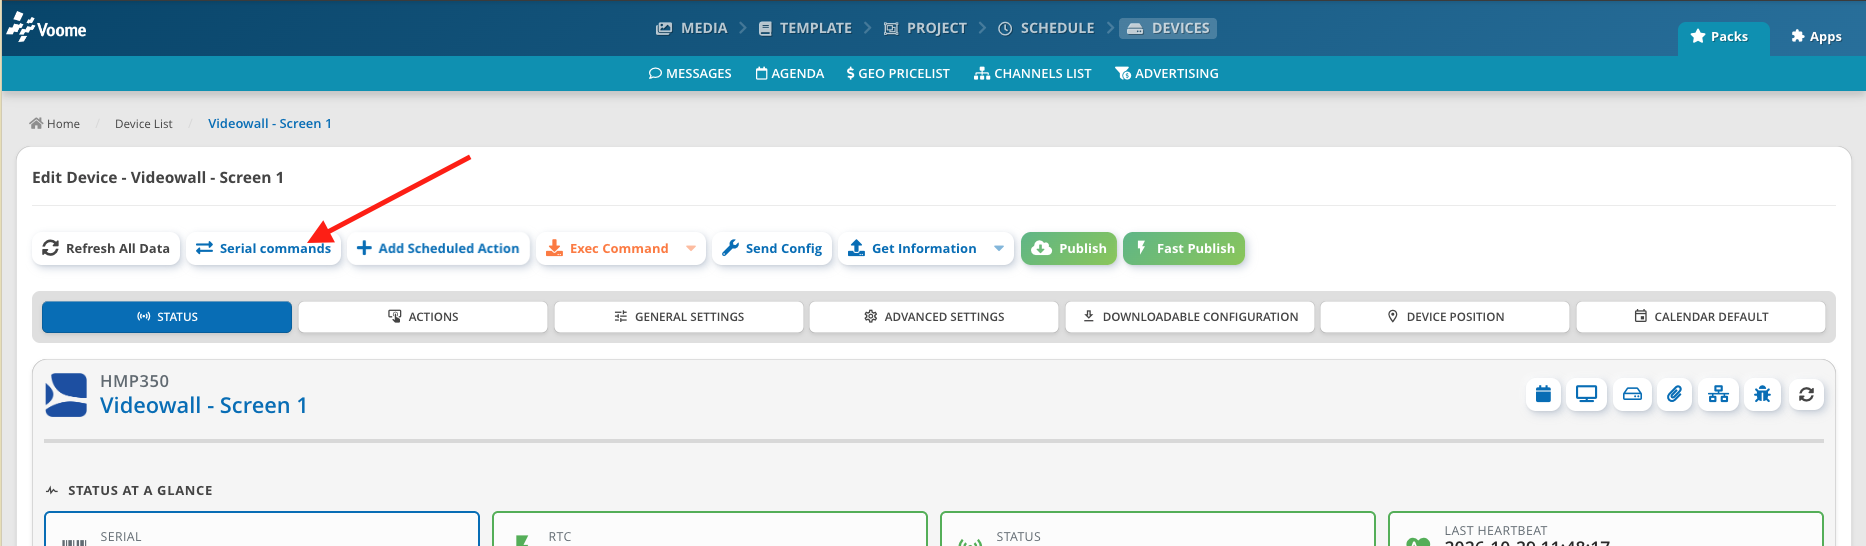Viewport: 1866px width, 546px height.
Task: Open MEDIA in top navigation
Action: coord(691,28)
